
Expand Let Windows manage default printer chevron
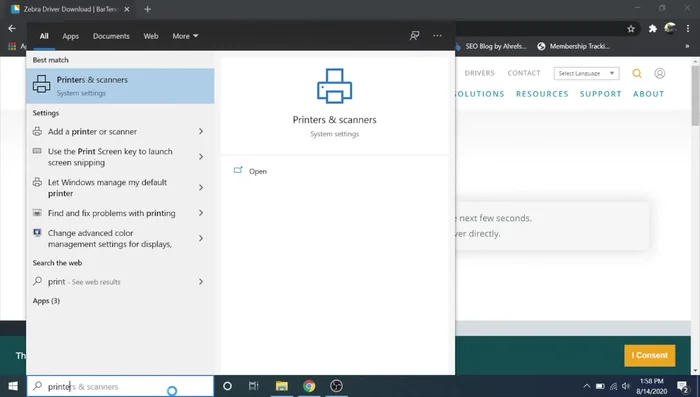[x=201, y=188]
